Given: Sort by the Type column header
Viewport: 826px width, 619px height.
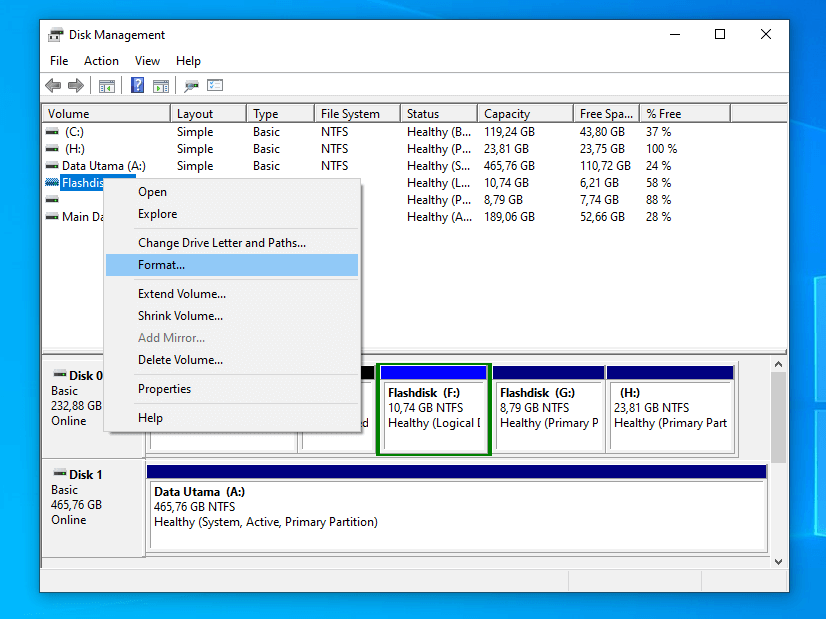Looking at the screenshot, I should [280, 114].
